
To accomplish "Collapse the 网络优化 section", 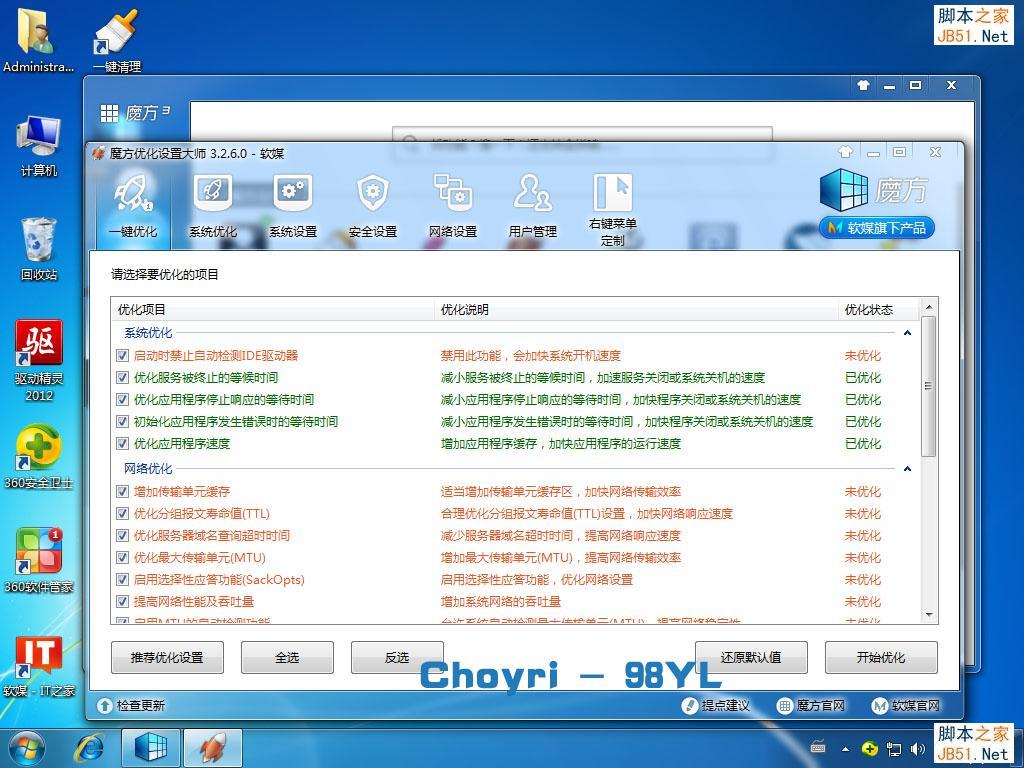I will 908,469.
